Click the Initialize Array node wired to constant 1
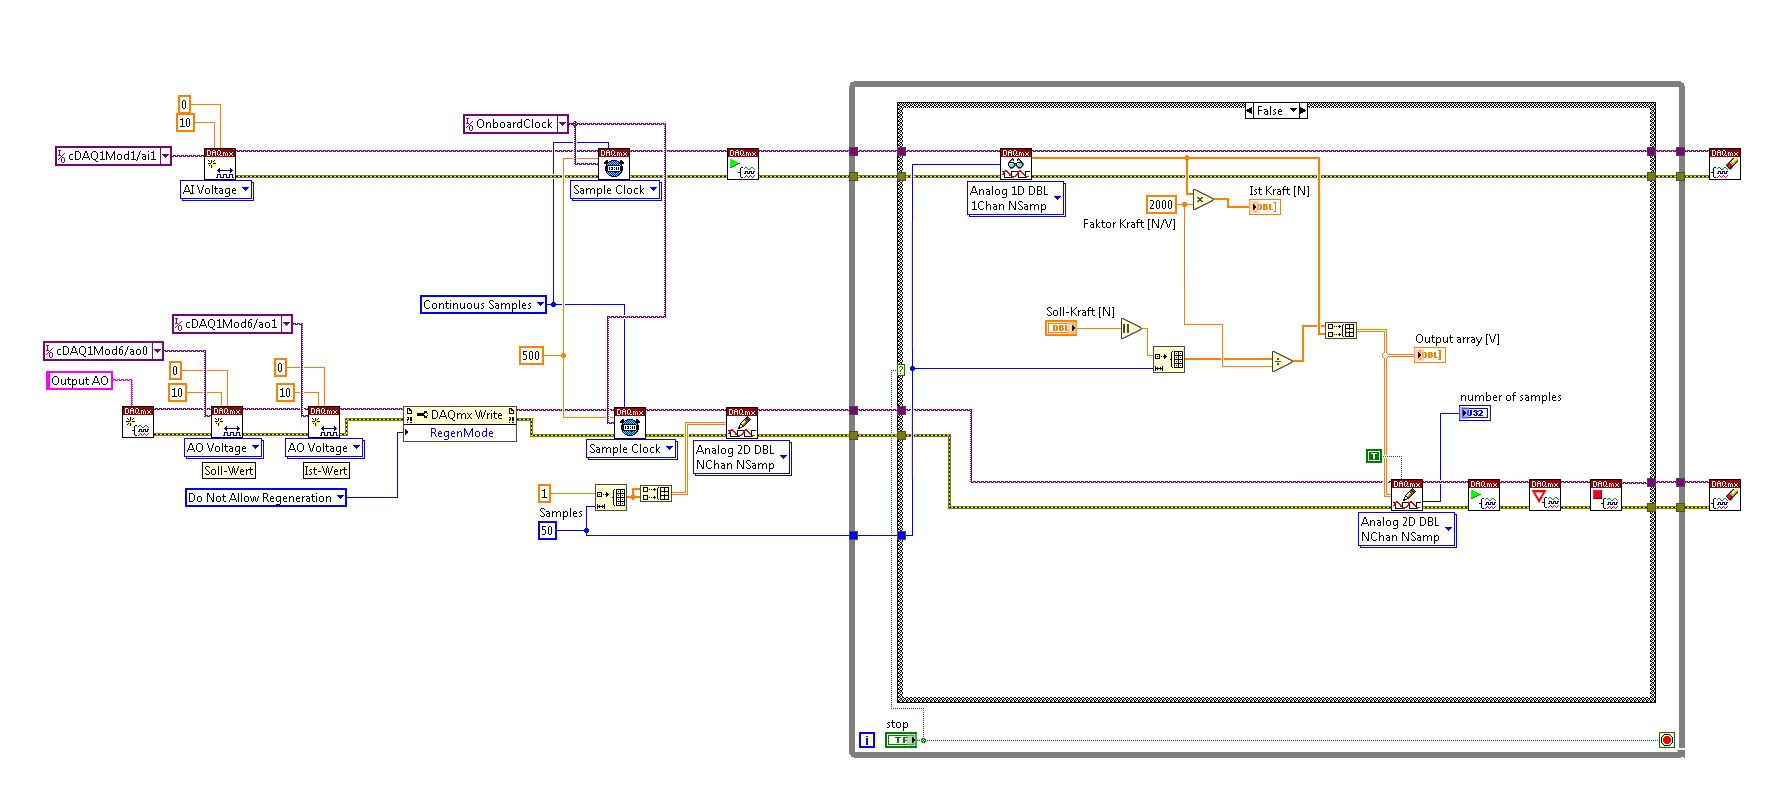The width and height of the screenshot is (1776, 793). click(x=611, y=497)
